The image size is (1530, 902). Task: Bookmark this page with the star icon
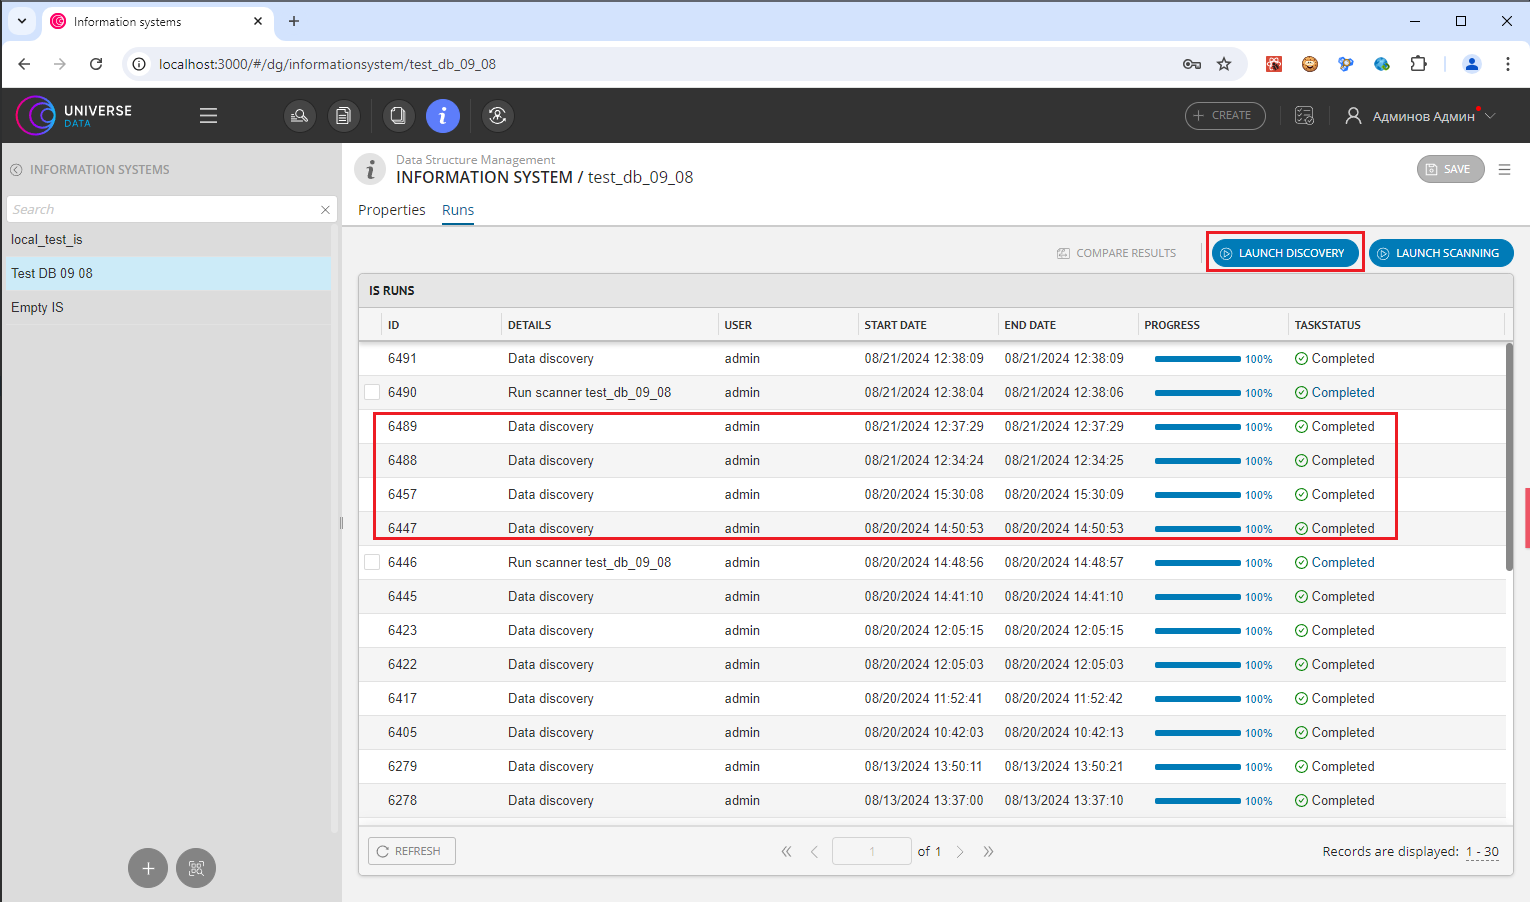pos(1224,64)
